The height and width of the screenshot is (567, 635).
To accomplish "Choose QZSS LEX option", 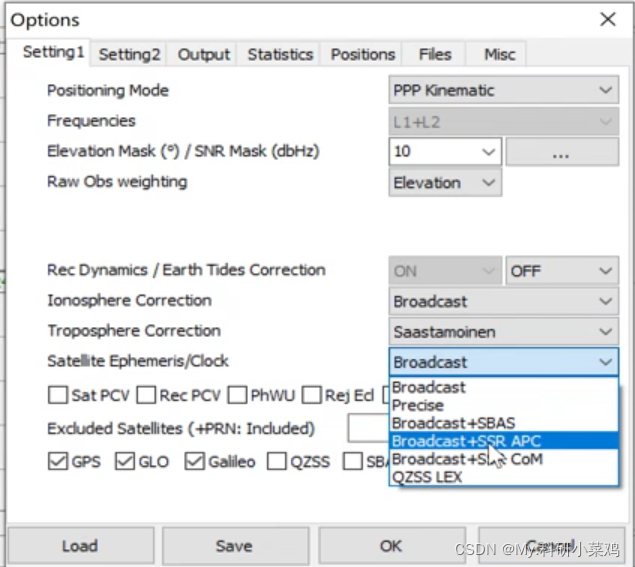I will tap(503, 477).
